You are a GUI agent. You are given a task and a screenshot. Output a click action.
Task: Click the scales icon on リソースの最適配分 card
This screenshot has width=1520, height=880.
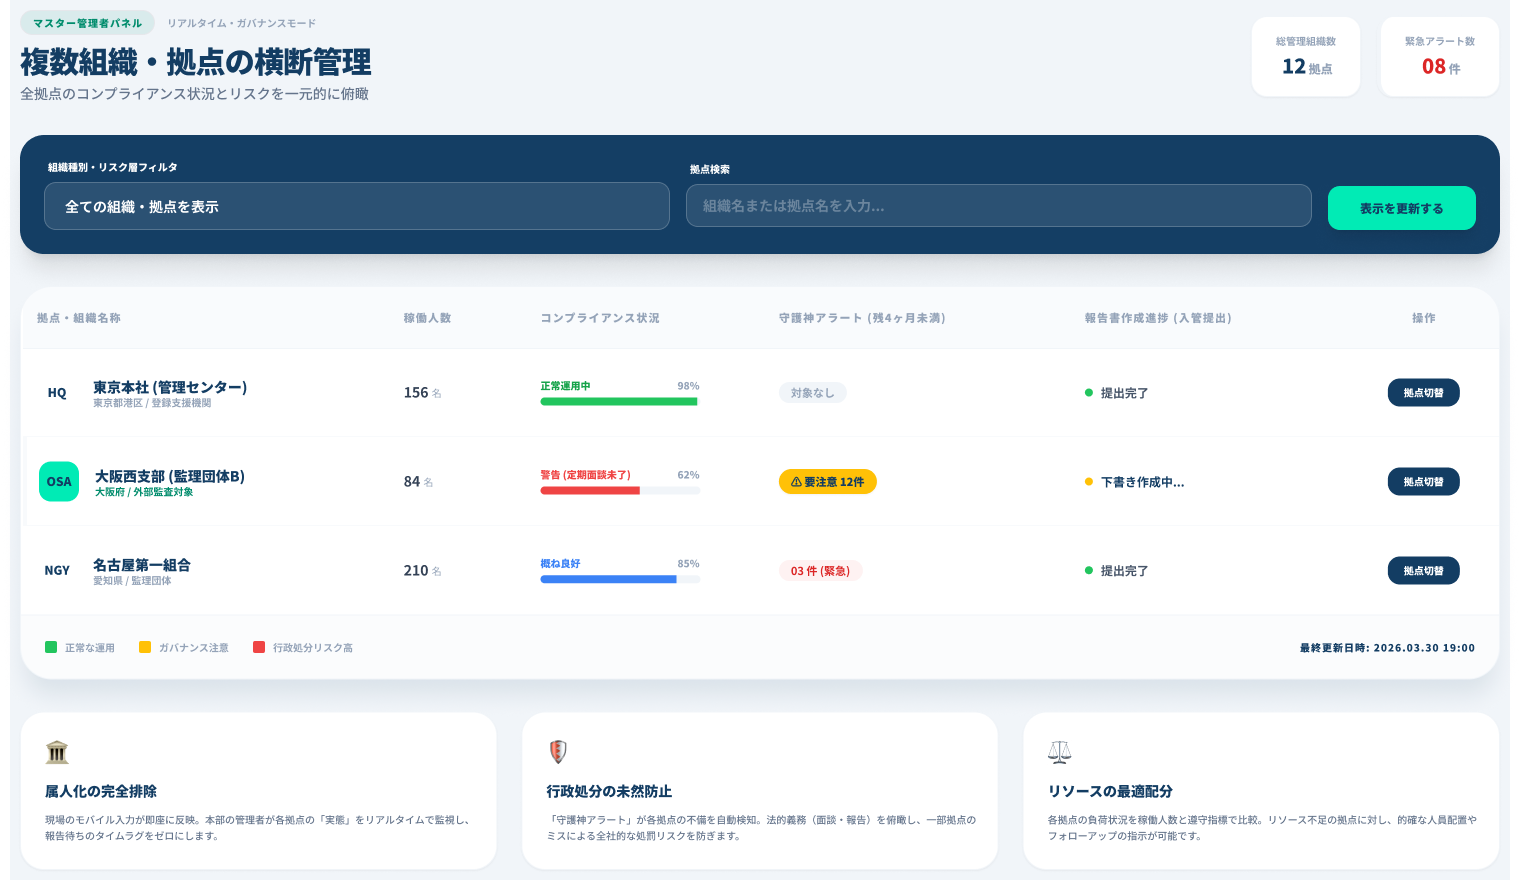1059,752
